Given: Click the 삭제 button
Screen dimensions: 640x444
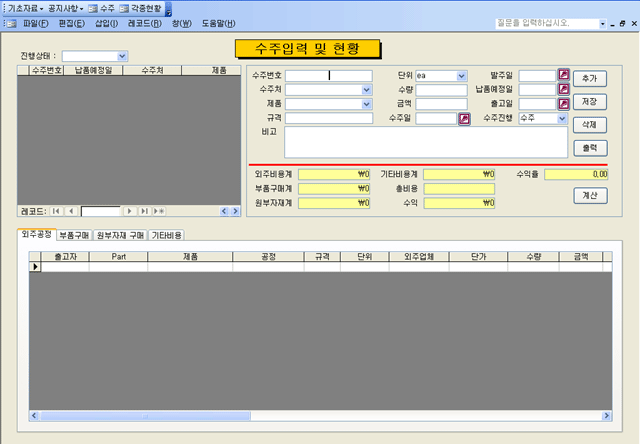Looking at the screenshot, I should coord(589,125).
